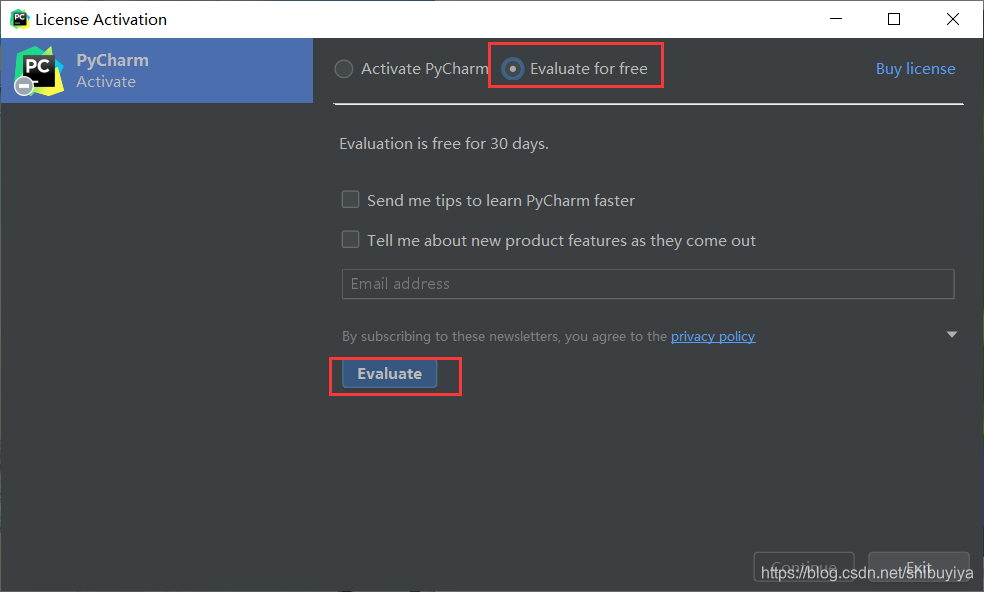The width and height of the screenshot is (984, 592).
Task: Click the PyCharm logo icon in sidebar
Action: [39, 70]
